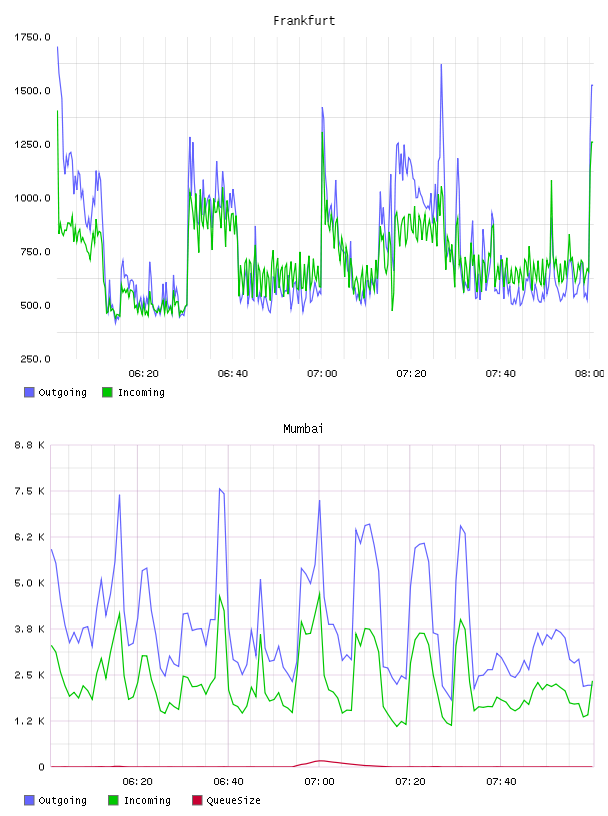Screen dimensions: 608x816
Task: Click the 06:40 time label under Mumbai chart
Action: [x=228, y=781]
